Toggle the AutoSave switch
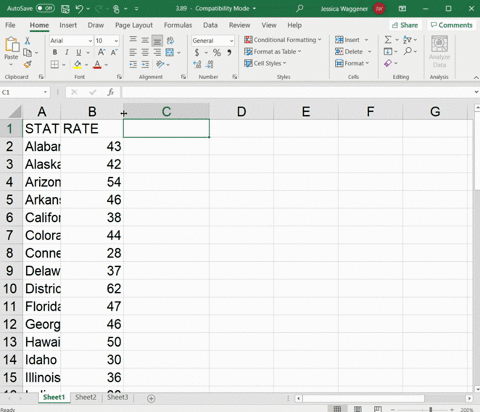480x412 pixels. (x=45, y=8)
